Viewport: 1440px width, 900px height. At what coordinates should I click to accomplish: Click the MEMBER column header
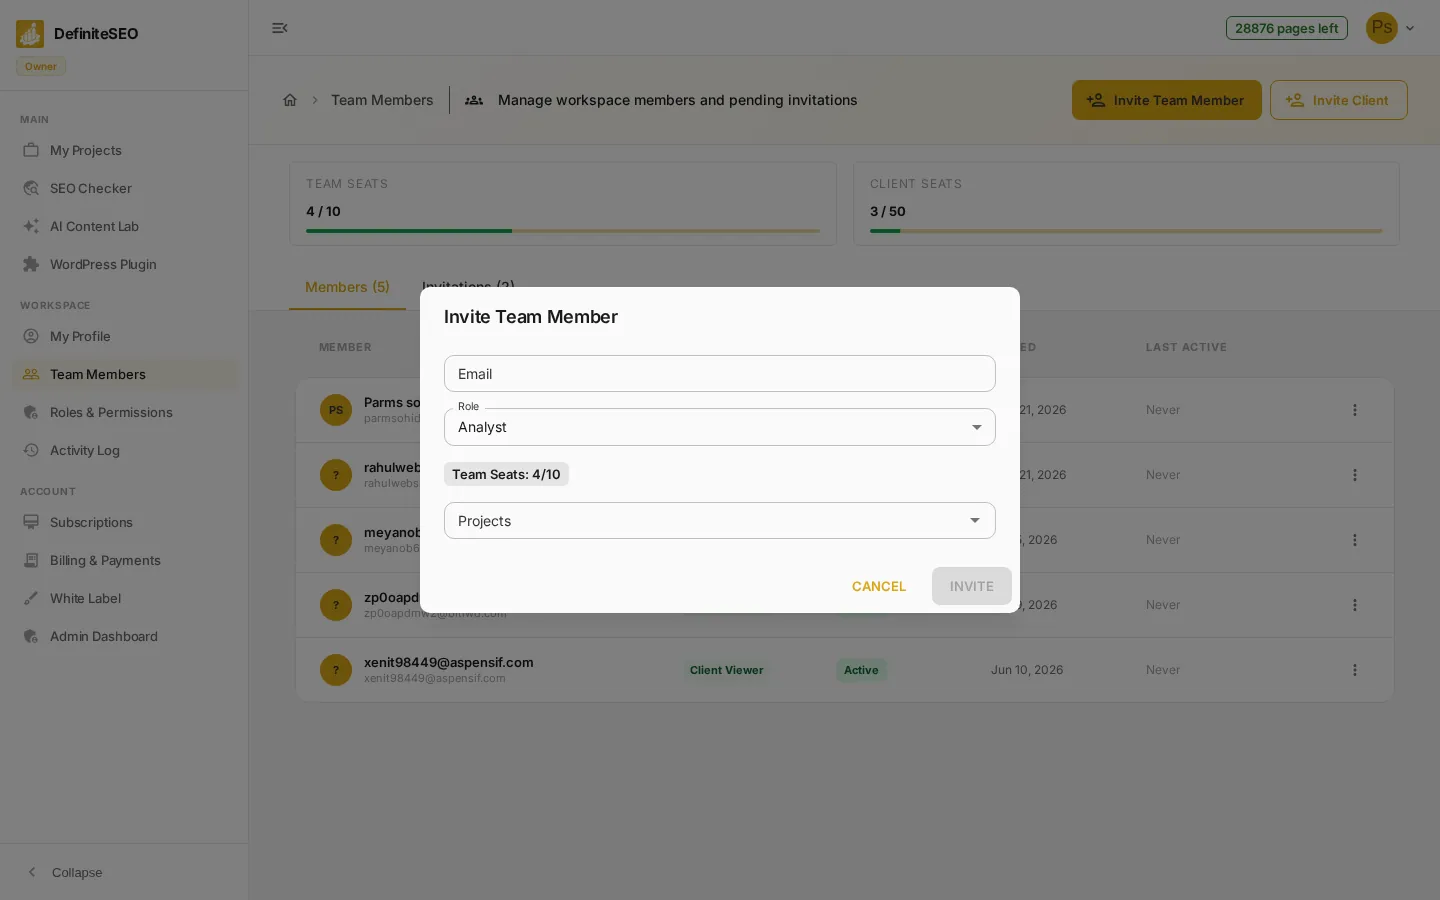(345, 347)
